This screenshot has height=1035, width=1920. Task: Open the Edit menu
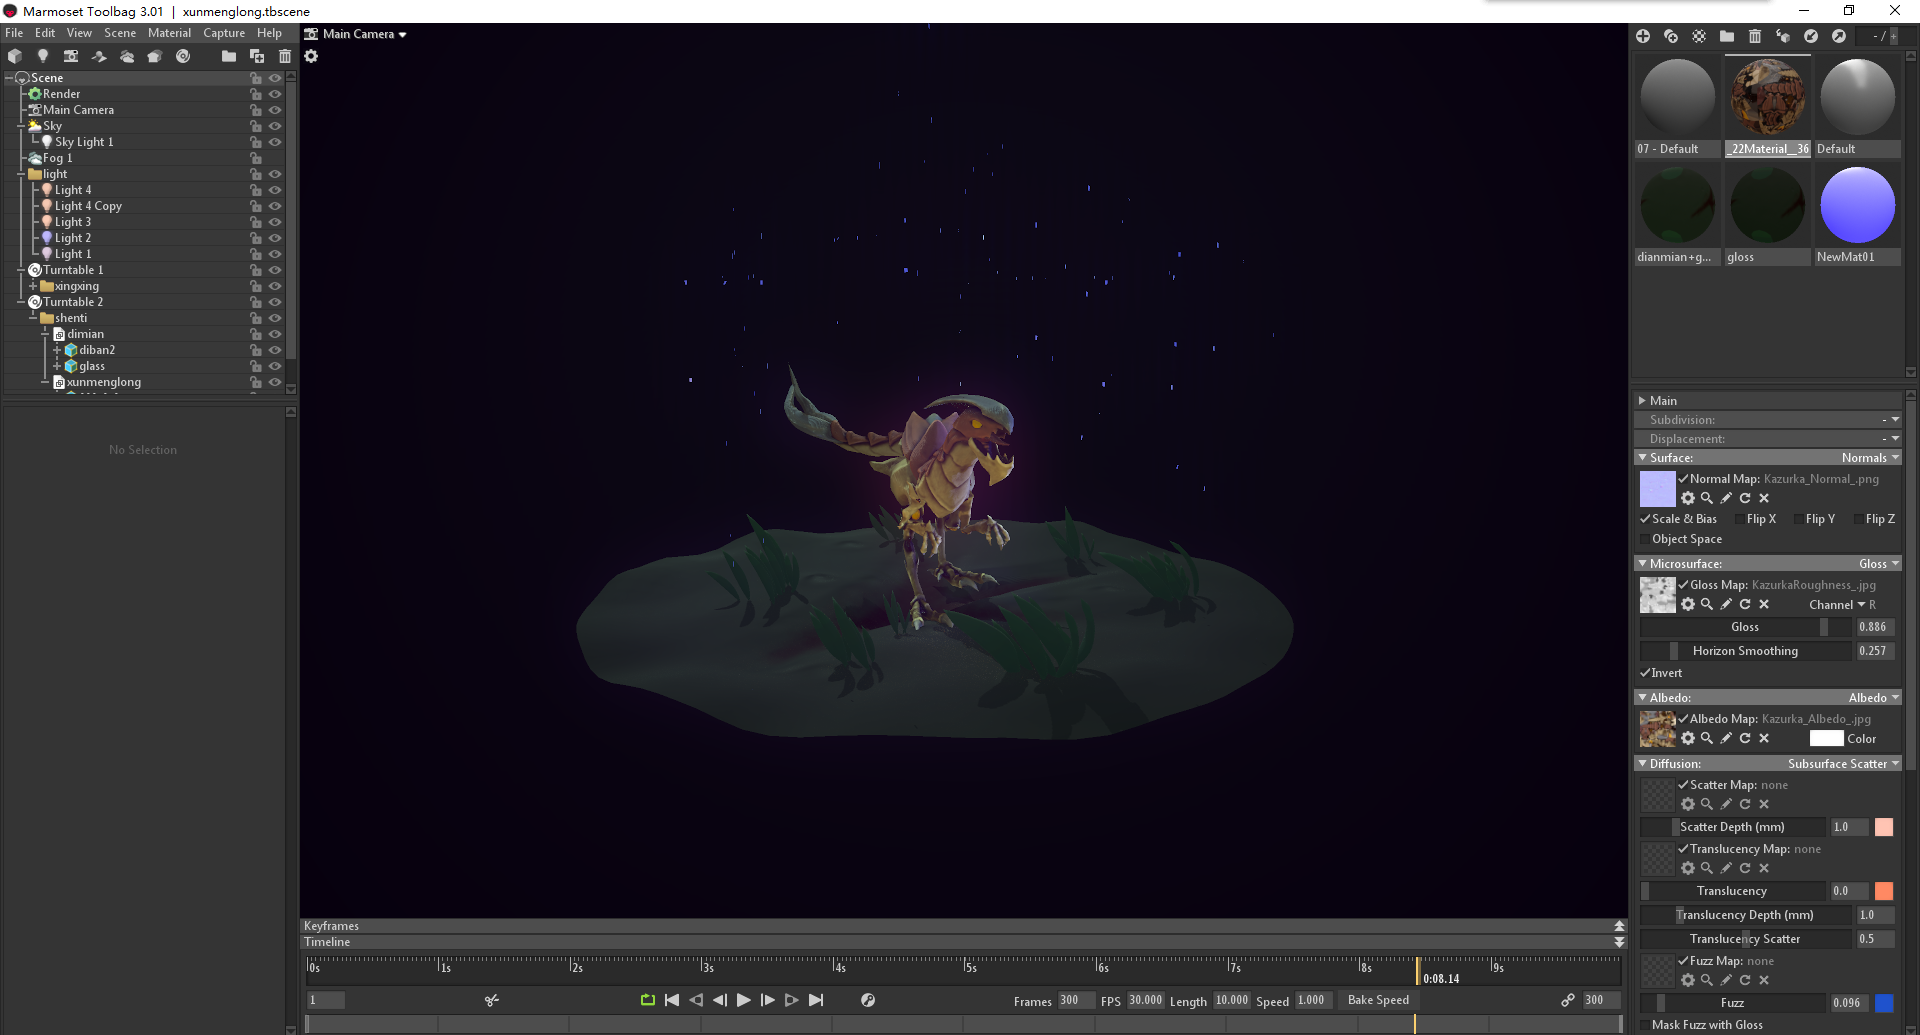(45, 33)
